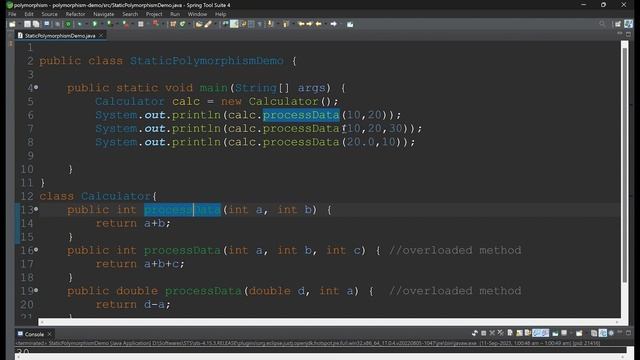
Task: Click 'return d-a;' on line 20
Action: pos(133,304)
